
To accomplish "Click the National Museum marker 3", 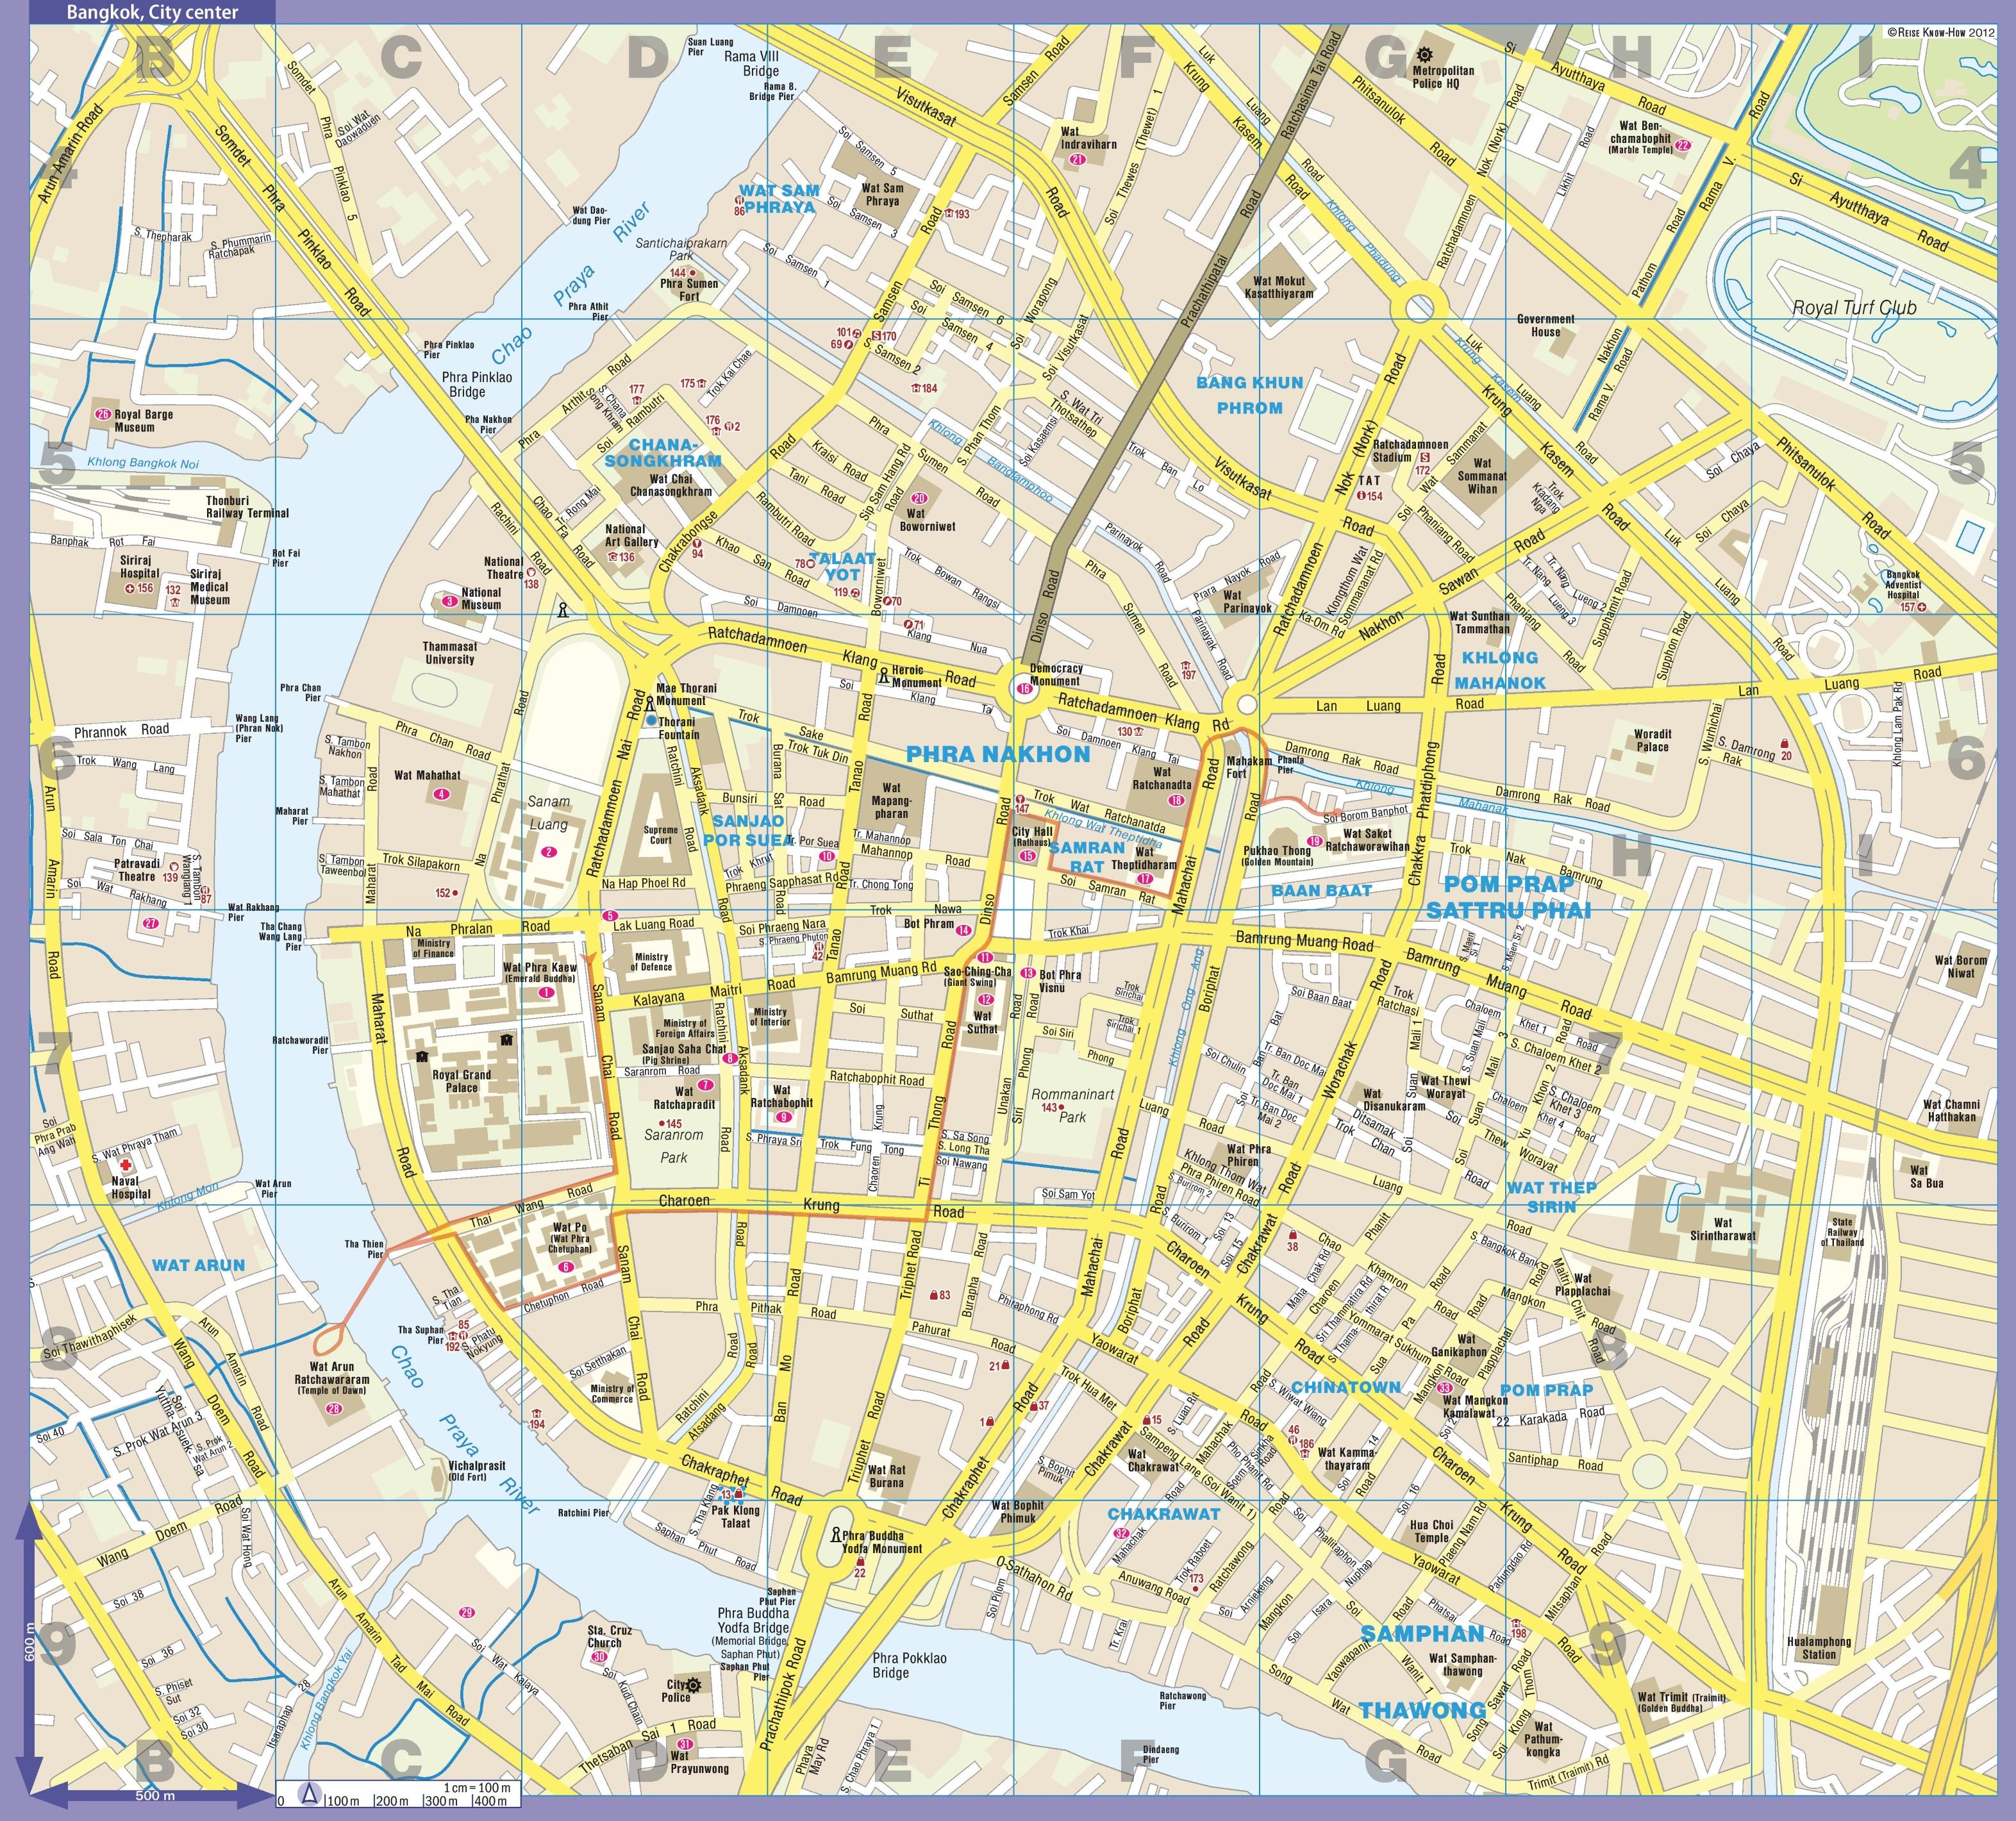I will tap(450, 601).
